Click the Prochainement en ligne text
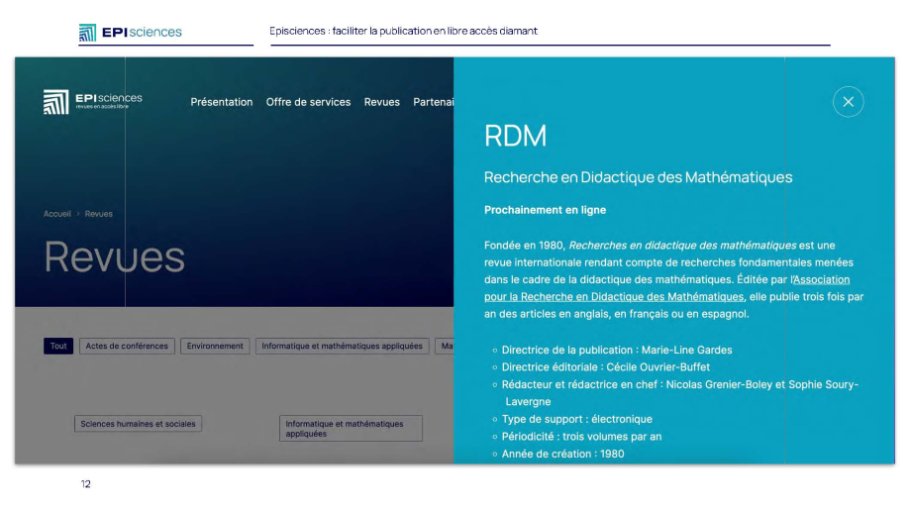The width and height of the screenshot is (910, 512). pos(545,210)
